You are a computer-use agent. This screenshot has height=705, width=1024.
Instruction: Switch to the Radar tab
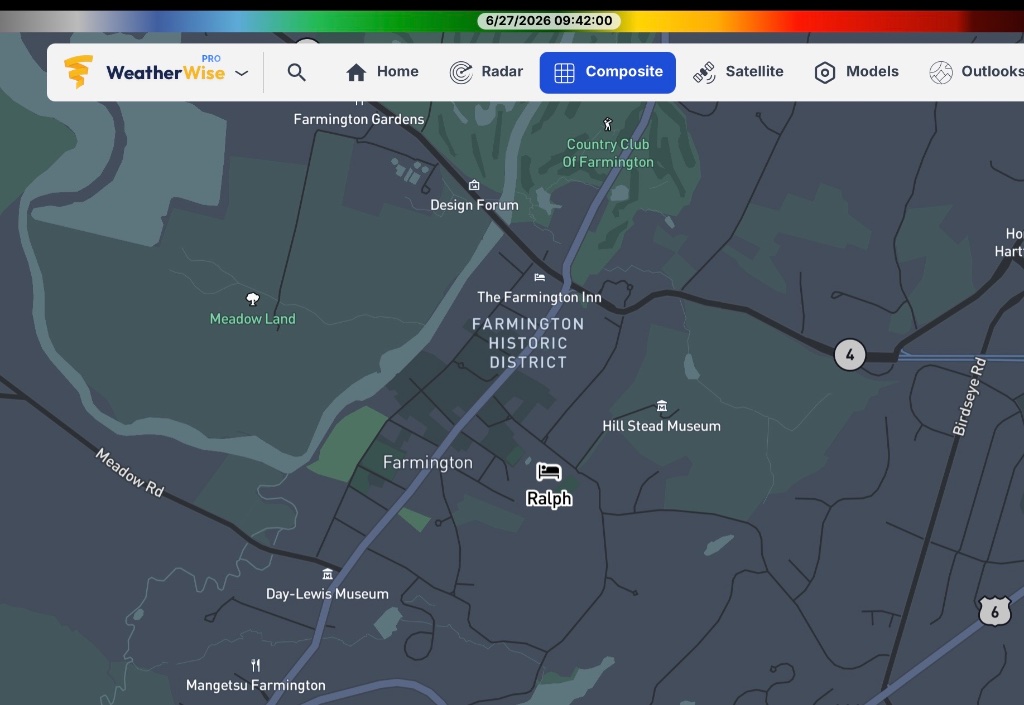[487, 72]
